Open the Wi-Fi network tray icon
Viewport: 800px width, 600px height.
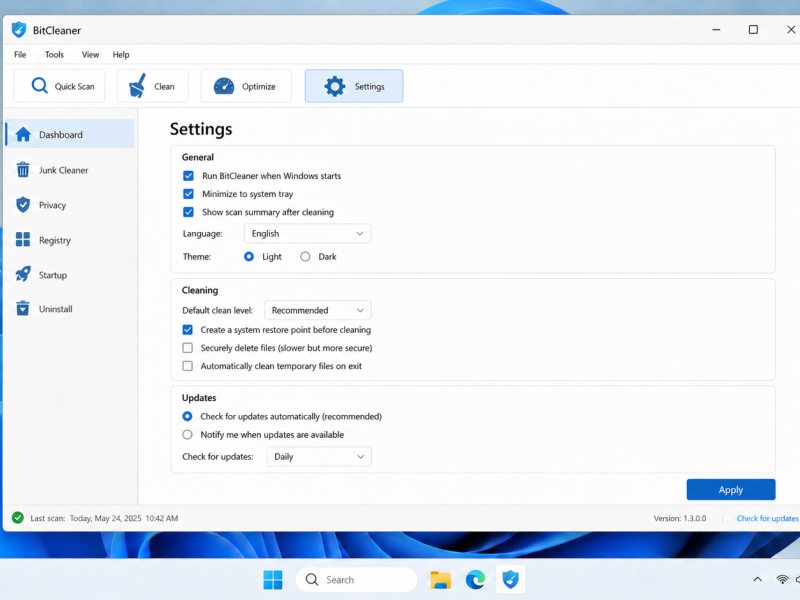[x=782, y=580]
